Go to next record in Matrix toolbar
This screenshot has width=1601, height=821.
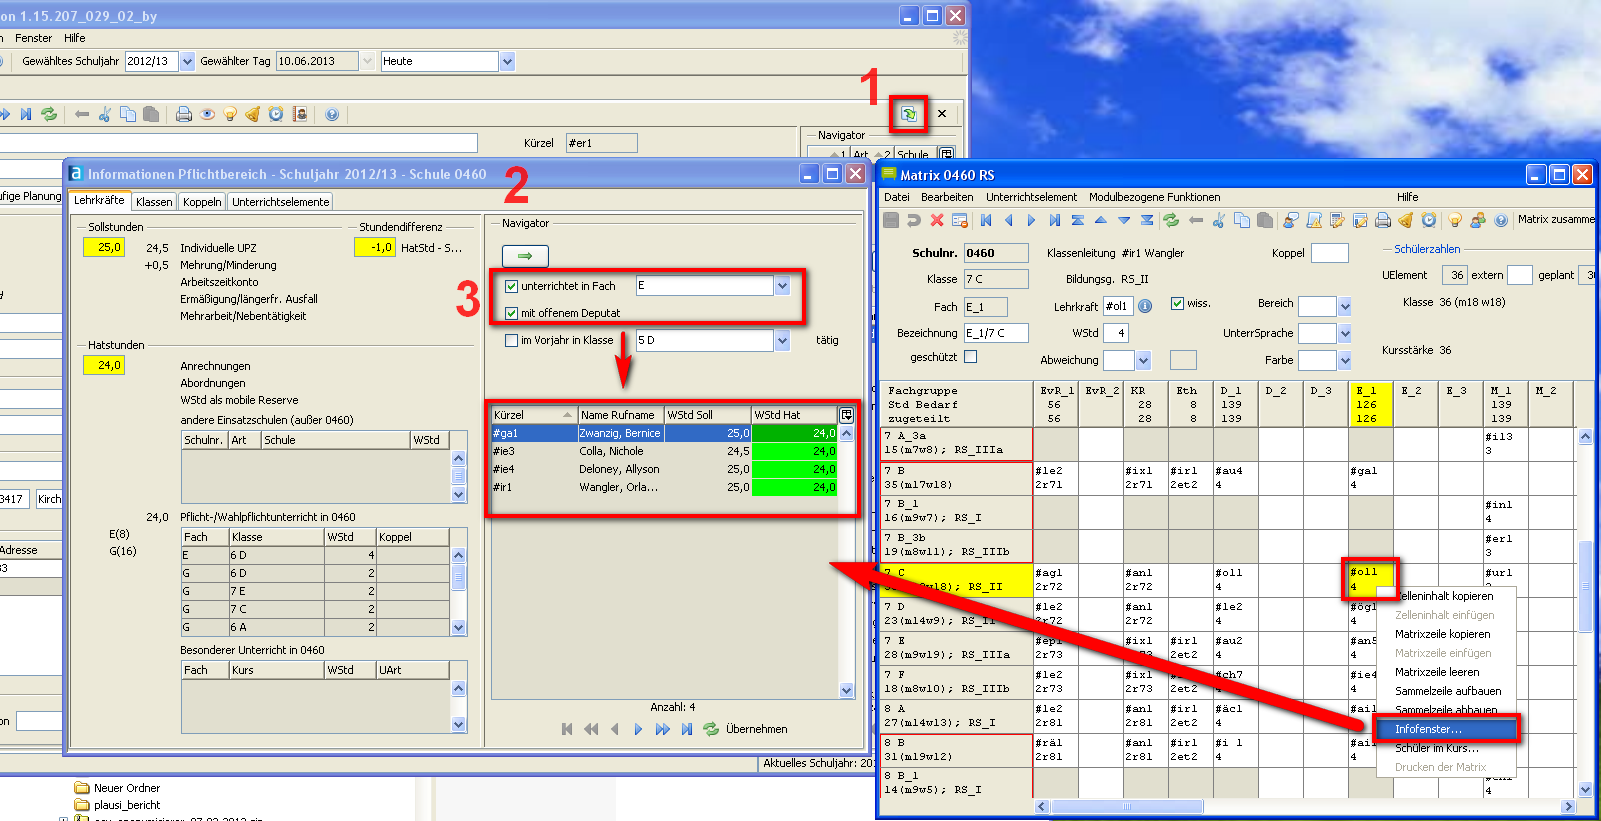coord(1031,220)
